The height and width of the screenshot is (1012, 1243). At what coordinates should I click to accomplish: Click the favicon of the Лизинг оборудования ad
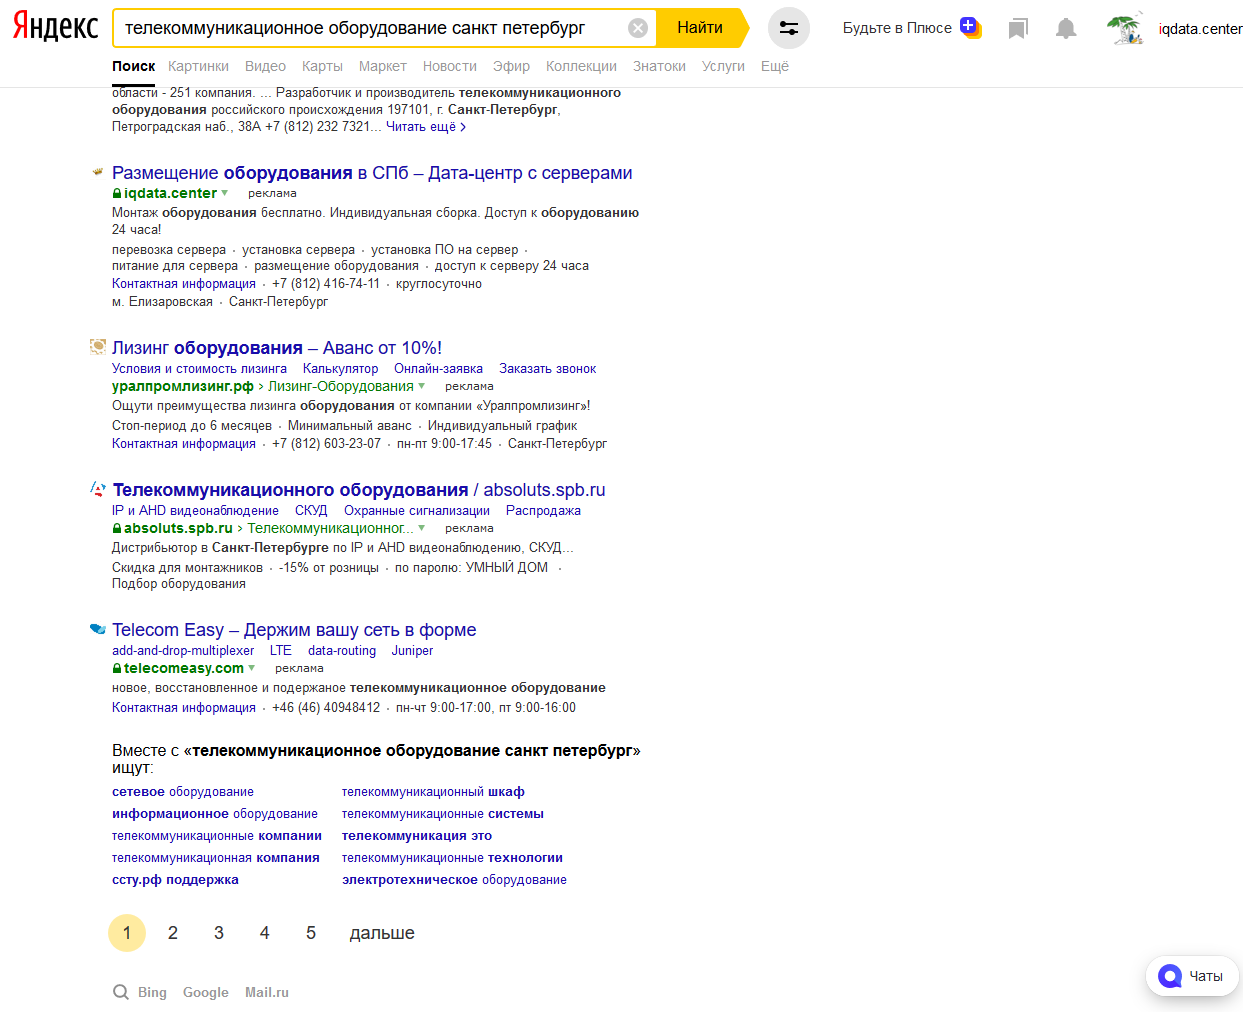[98, 347]
